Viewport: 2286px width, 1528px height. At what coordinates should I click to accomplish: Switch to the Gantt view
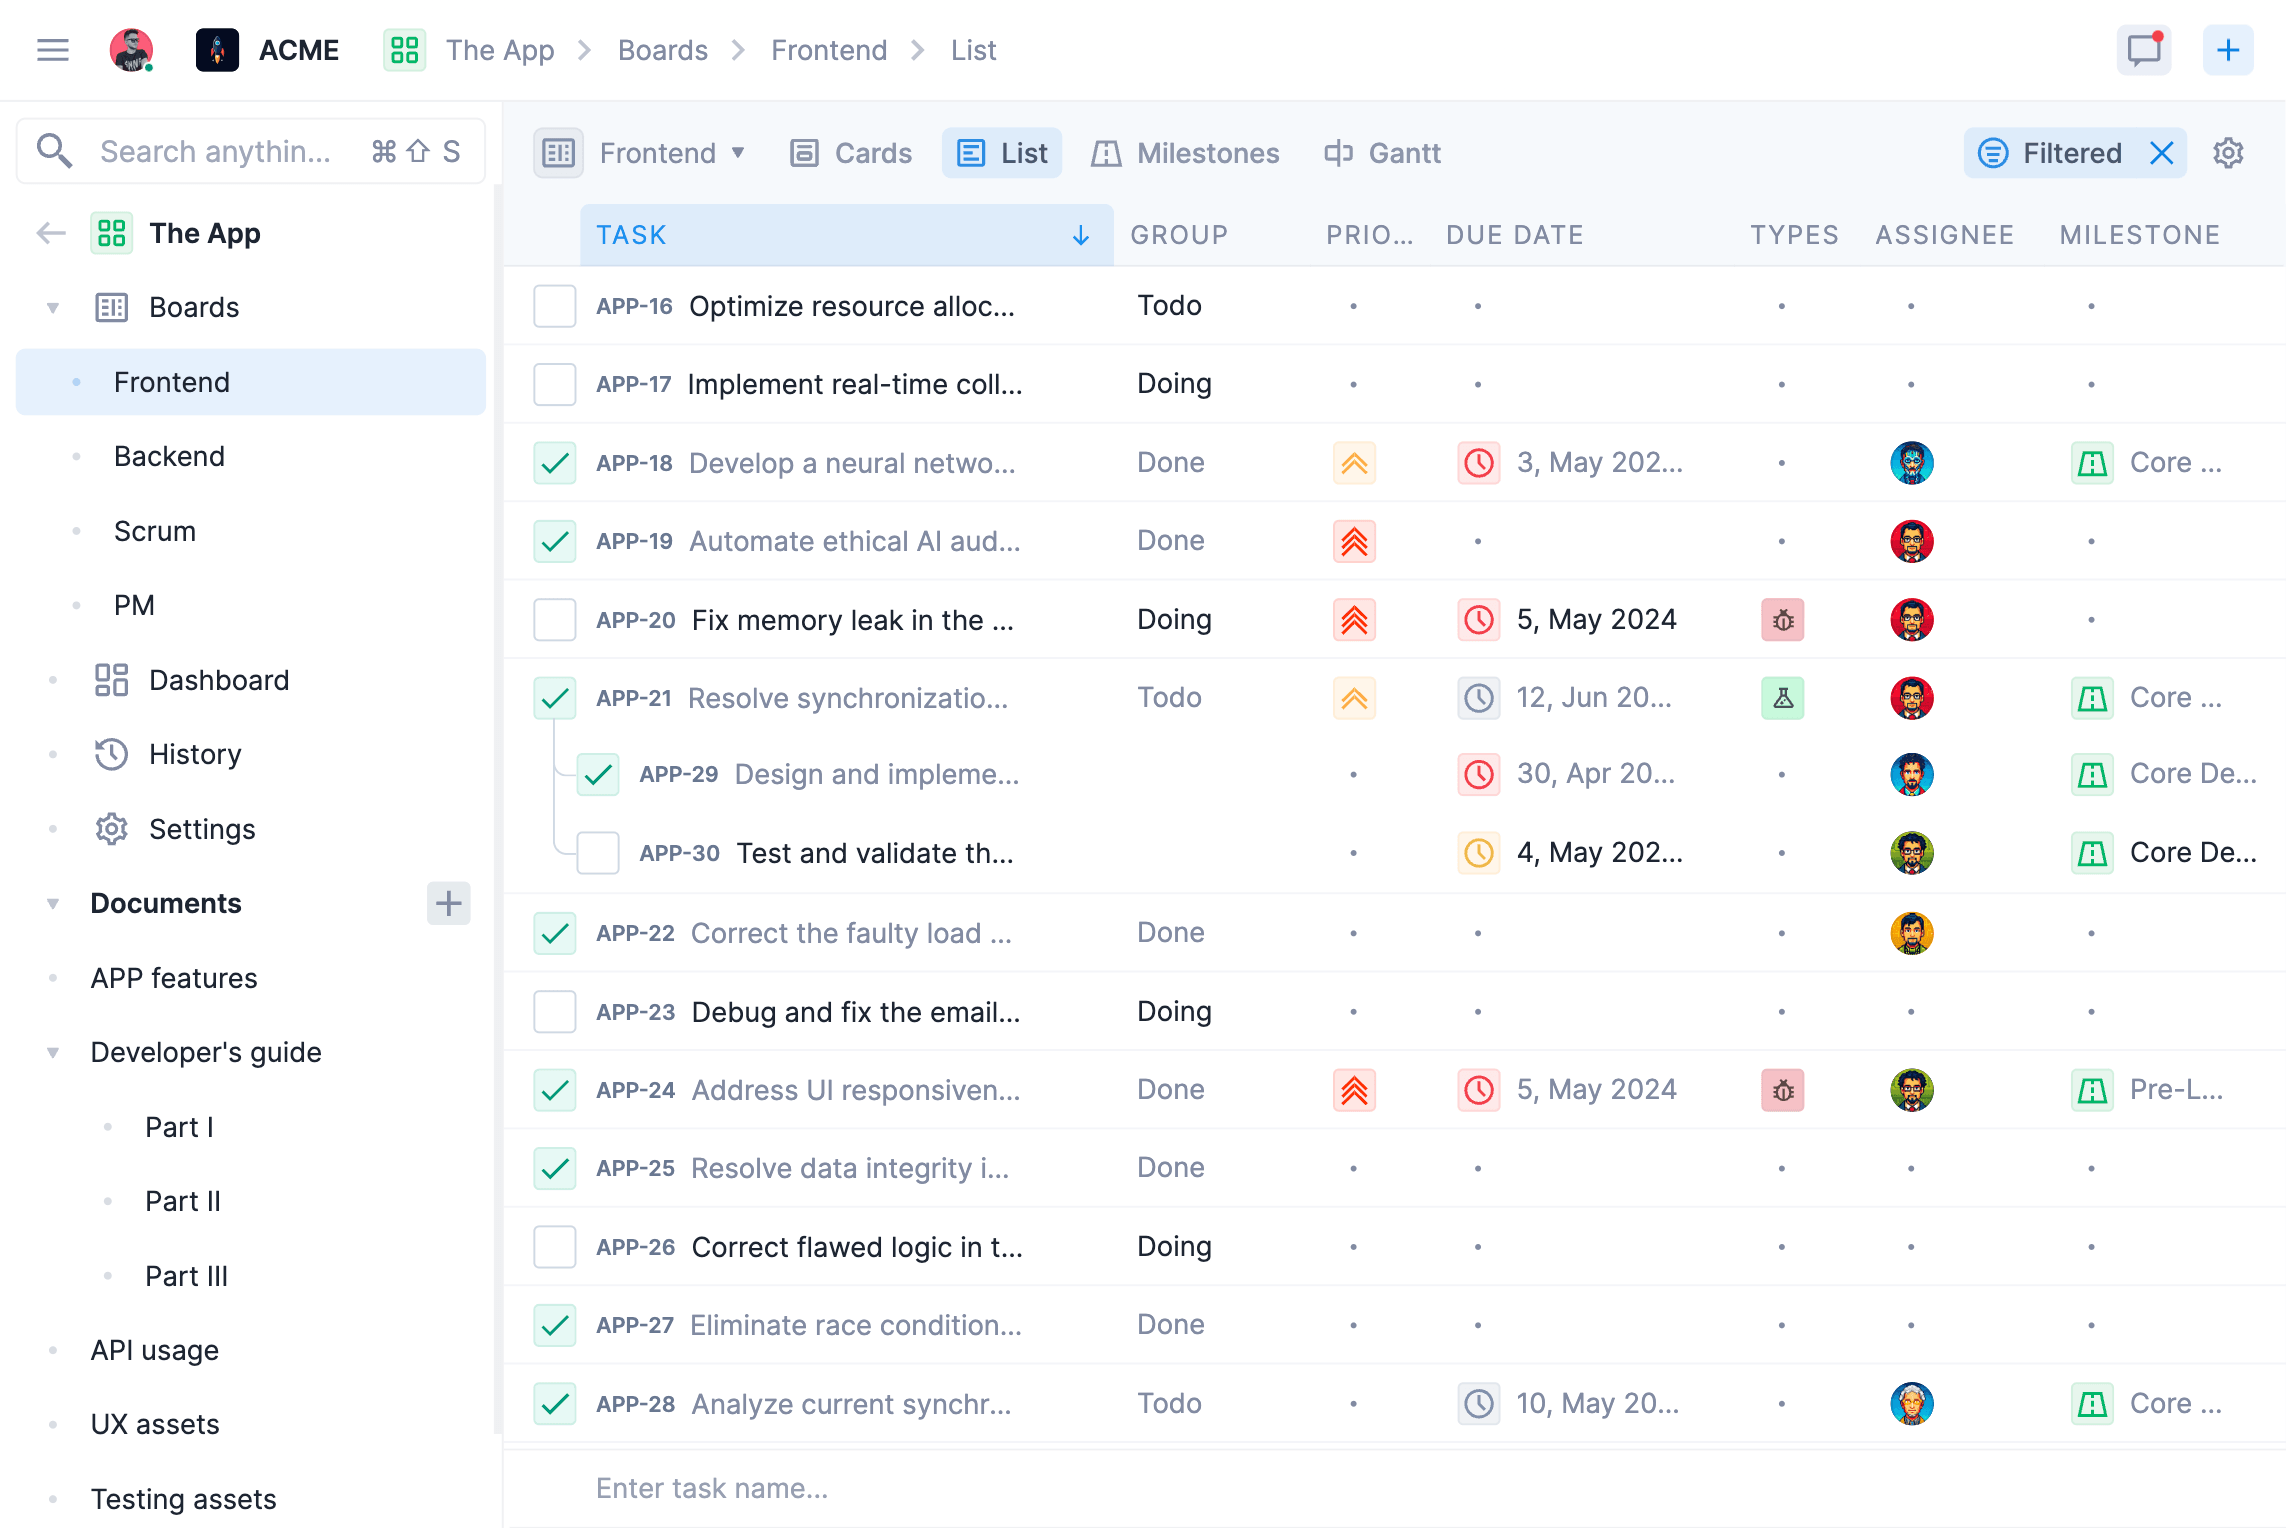[x=1382, y=152]
